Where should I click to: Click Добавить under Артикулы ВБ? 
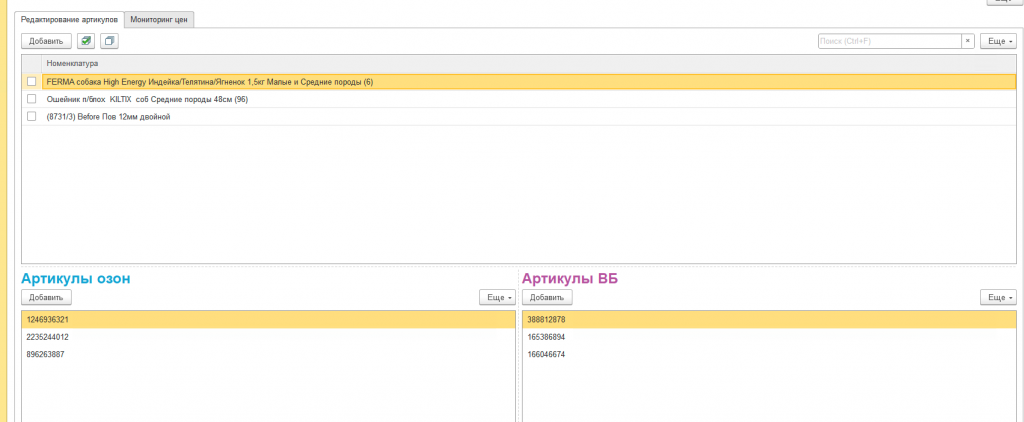547,297
